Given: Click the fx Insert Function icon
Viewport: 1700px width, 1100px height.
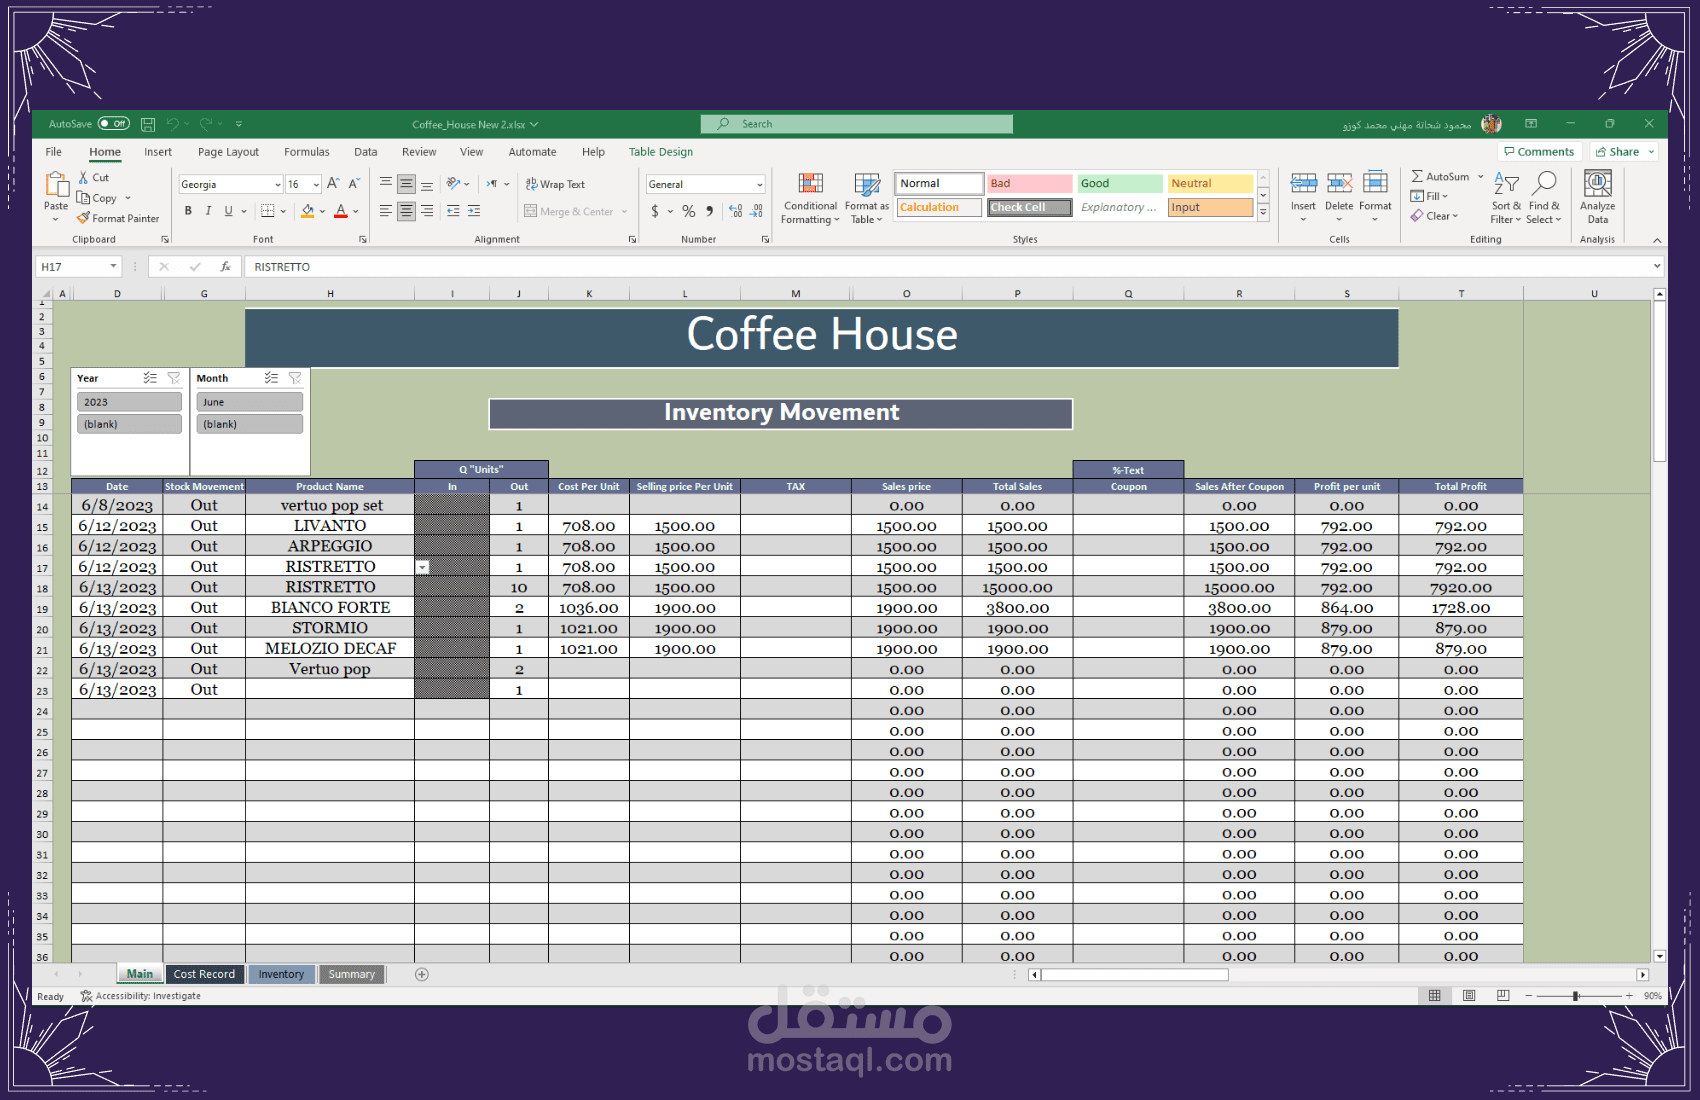Looking at the screenshot, I should tap(226, 267).
